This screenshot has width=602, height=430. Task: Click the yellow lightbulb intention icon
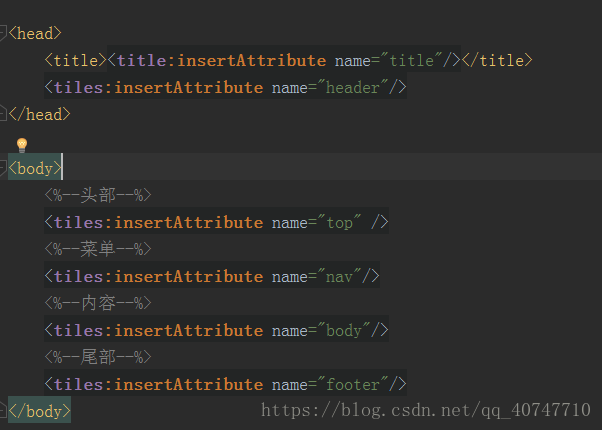(22, 145)
